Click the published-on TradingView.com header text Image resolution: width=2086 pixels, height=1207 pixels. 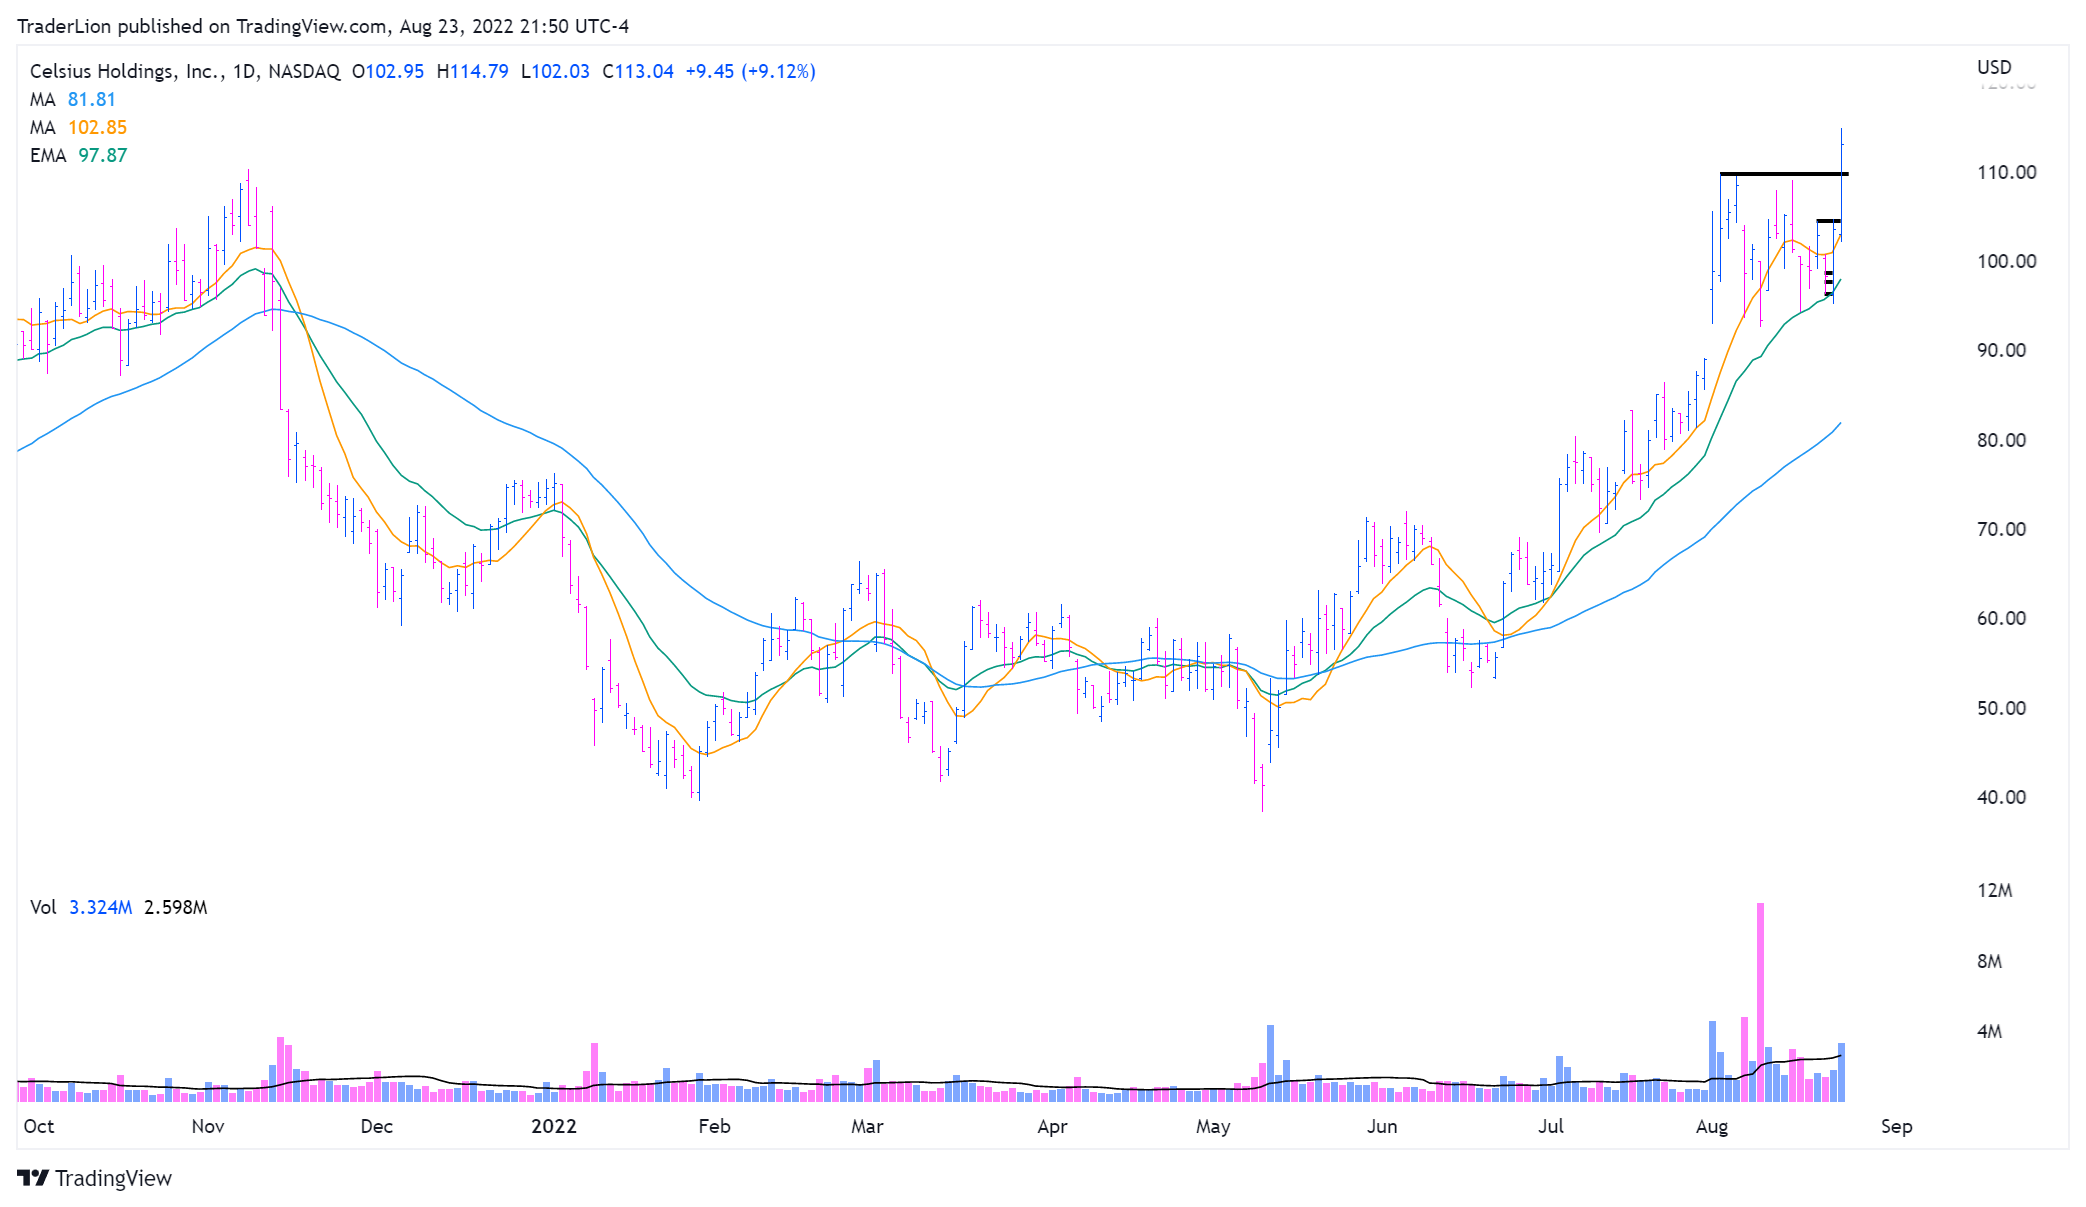(x=323, y=26)
